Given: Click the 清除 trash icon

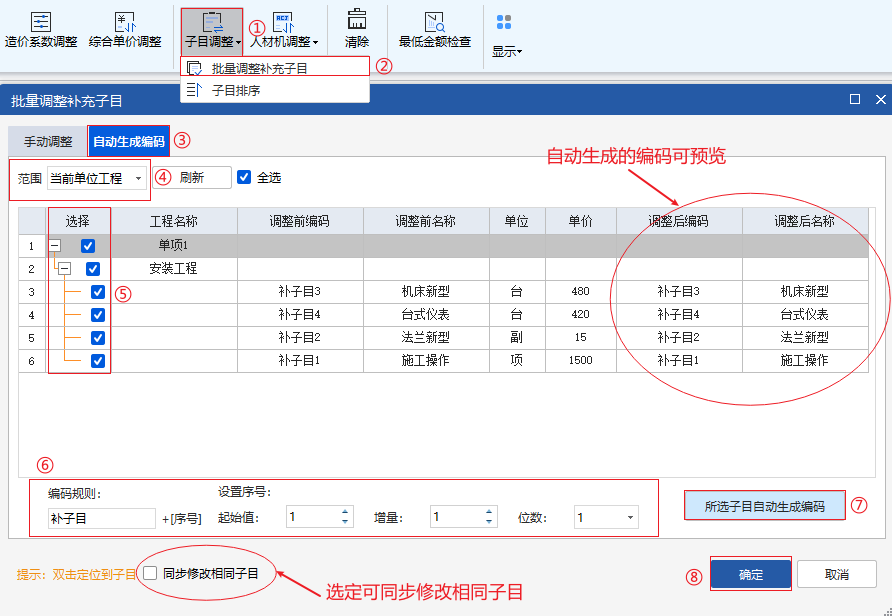Looking at the screenshot, I should tap(357, 20).
